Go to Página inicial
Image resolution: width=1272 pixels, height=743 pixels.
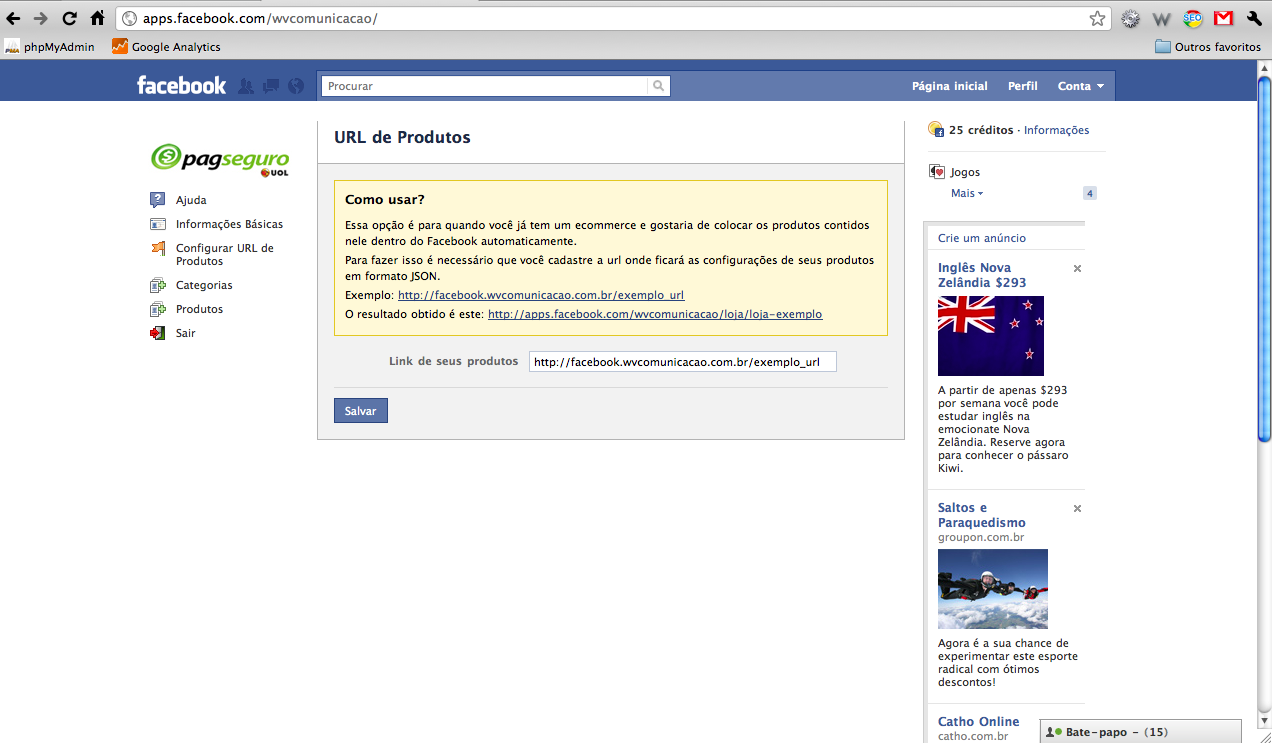[949, 86]
